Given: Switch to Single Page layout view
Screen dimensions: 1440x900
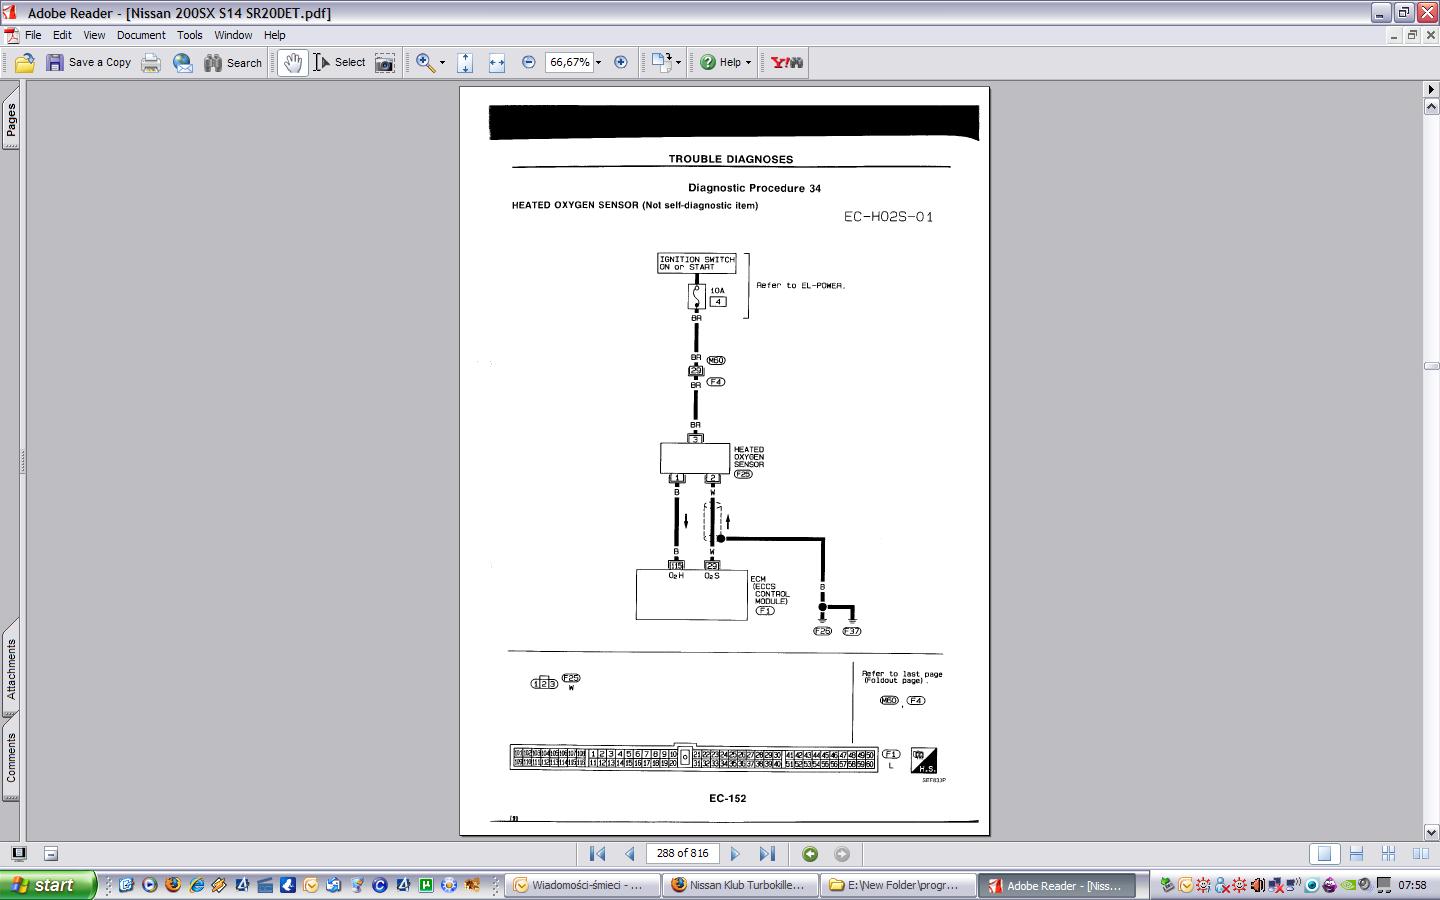Looking at the screenshot, I should (x=1324, y=854).
